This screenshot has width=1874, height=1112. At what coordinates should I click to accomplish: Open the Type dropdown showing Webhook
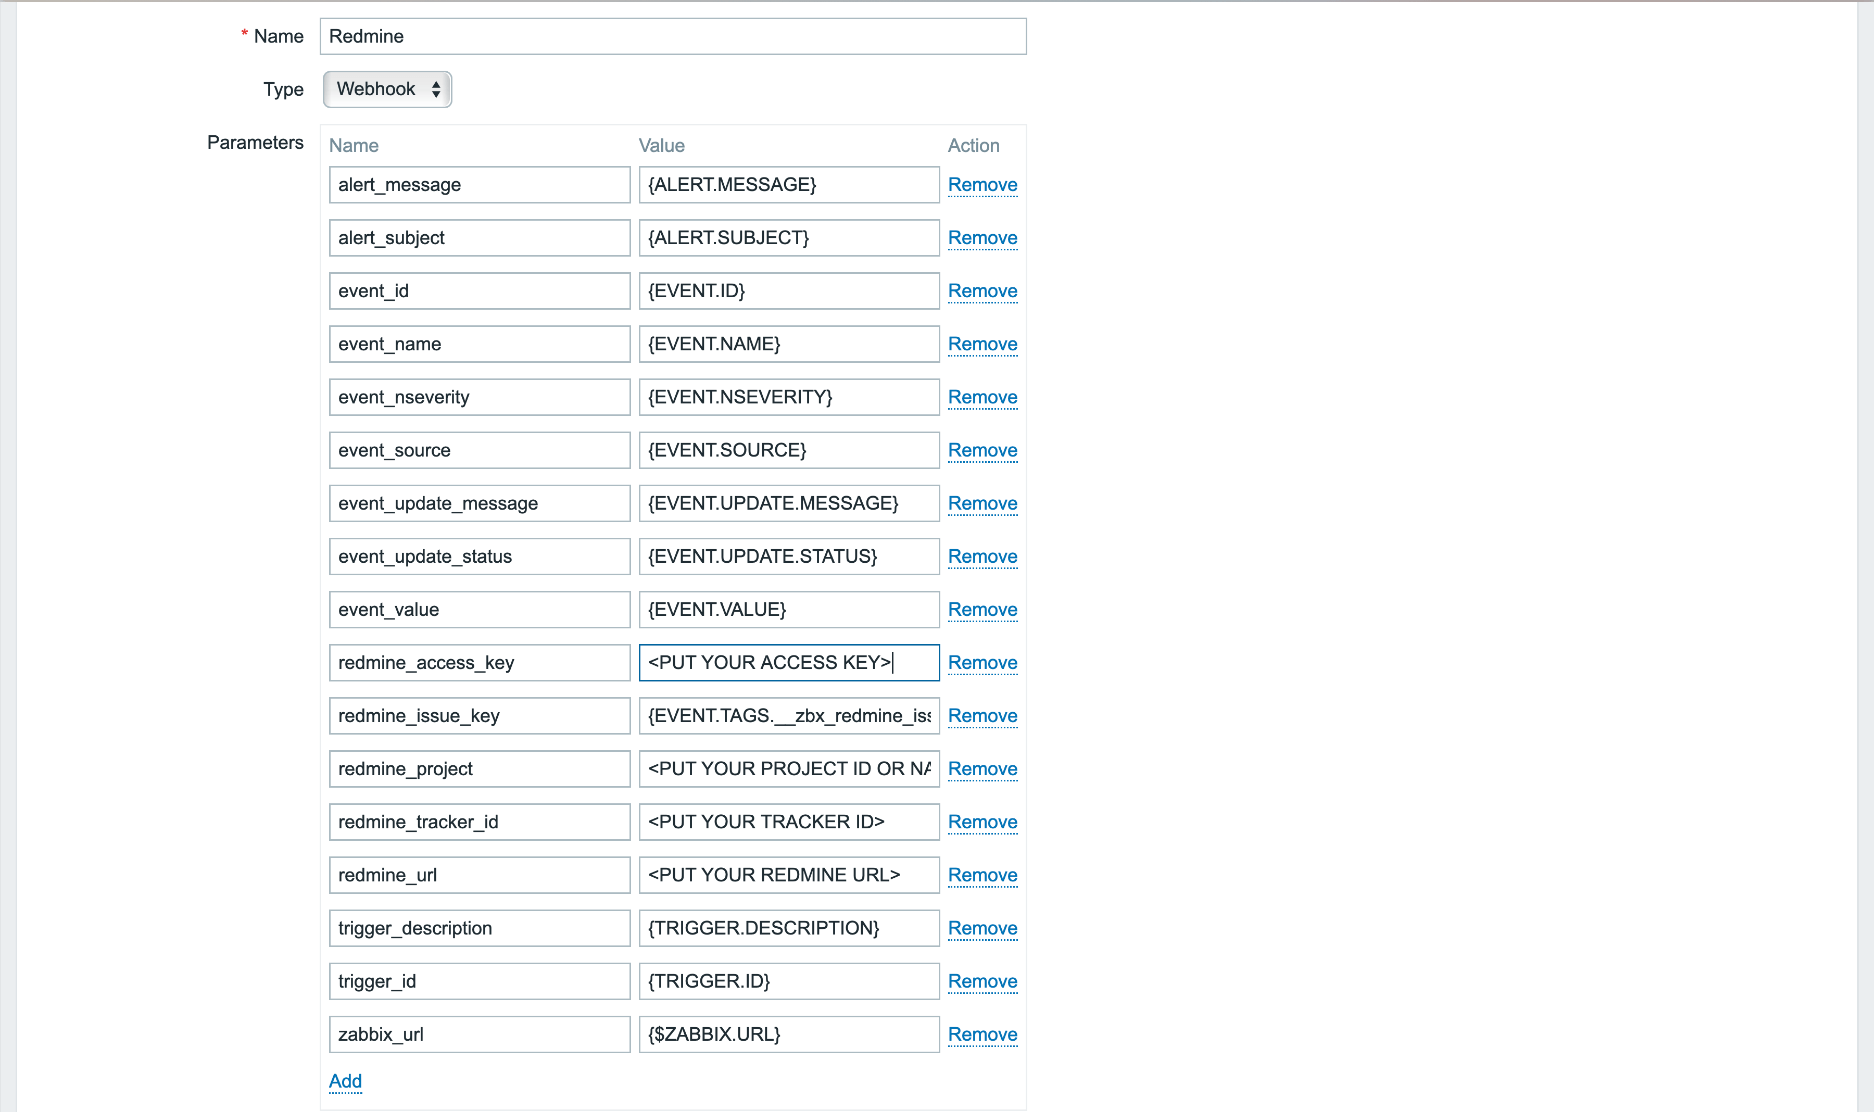coord(387,89)
